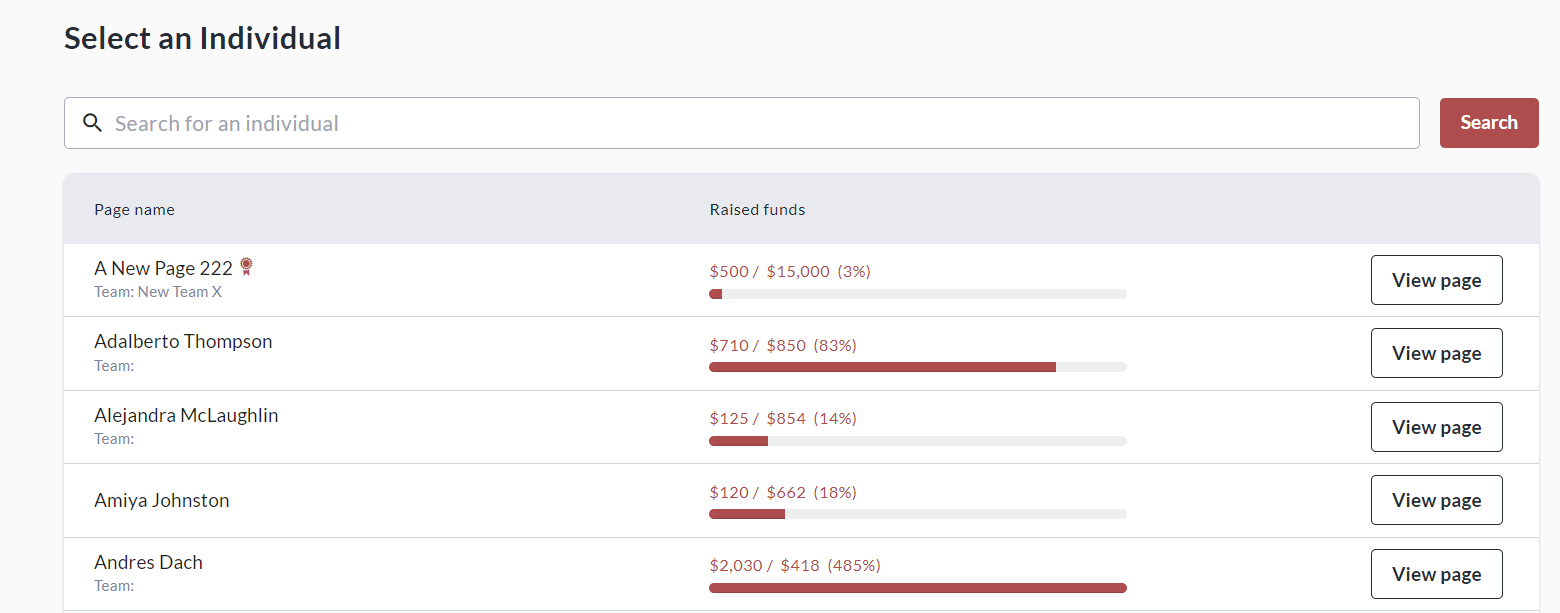Viewport: 1560px width, 613px height.
Task: Click Alejandra McLaughlin's 14% progress bar
Action: point(917,441)
